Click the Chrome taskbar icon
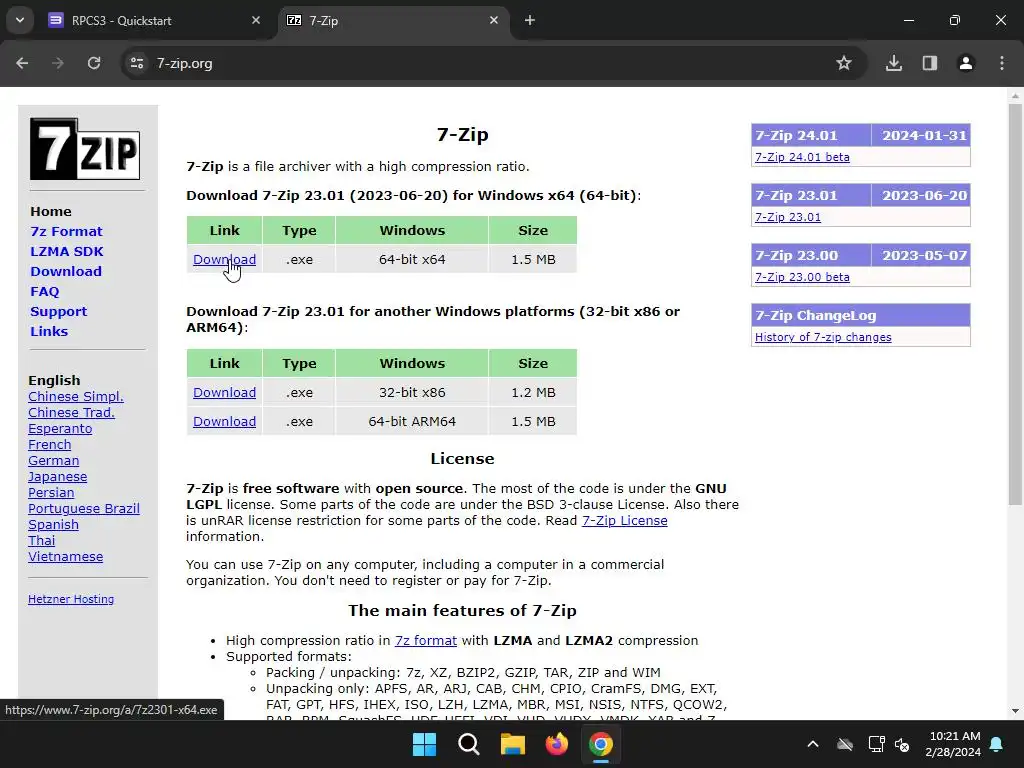The height and width of the screenshot is (768, 1024). click(601, 744)
